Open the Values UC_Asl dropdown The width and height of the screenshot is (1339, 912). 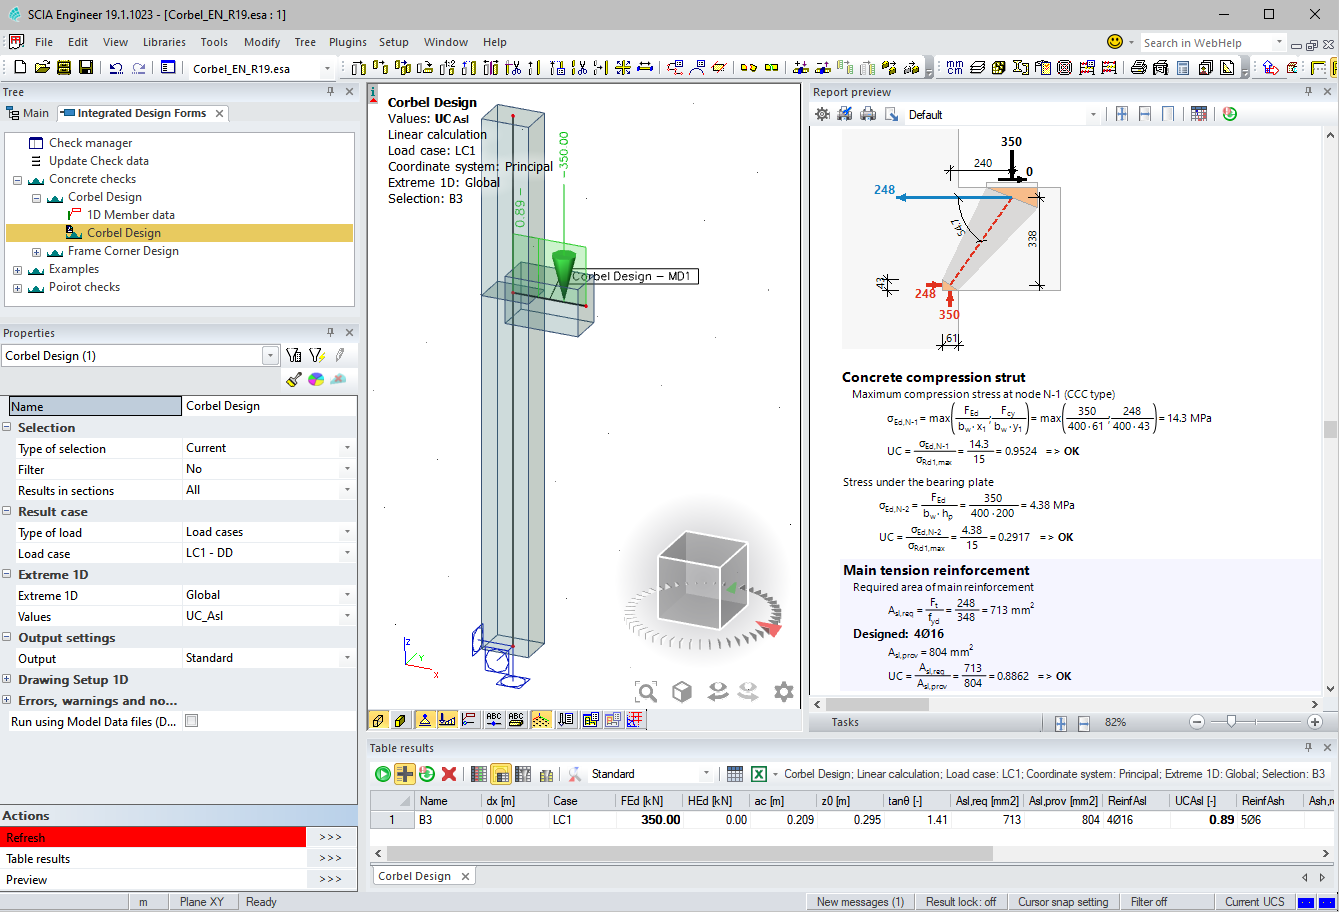(347, 616)
